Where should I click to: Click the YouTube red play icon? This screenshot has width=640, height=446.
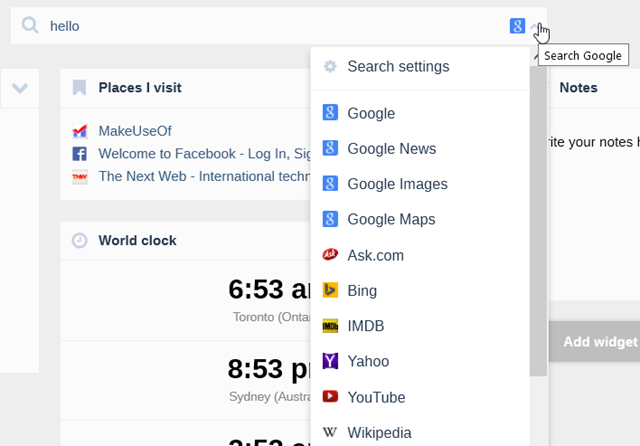point(331,397)
